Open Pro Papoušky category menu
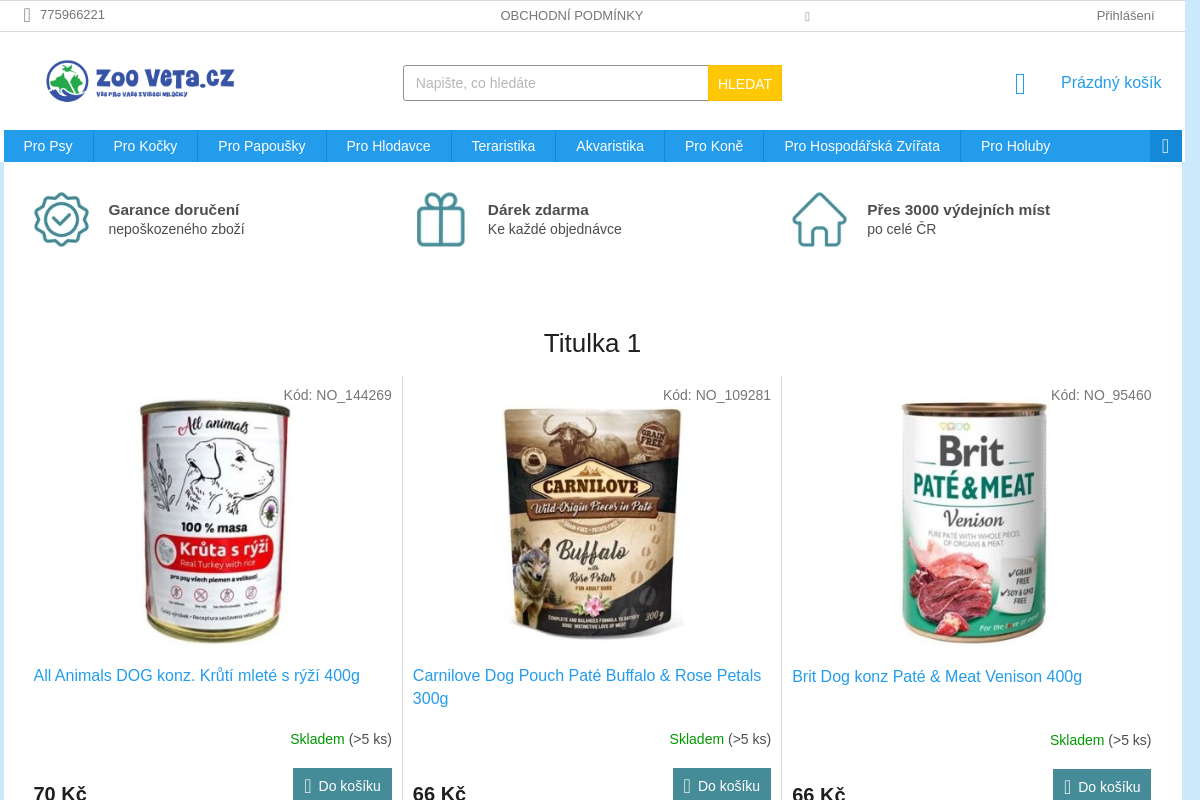 [262, 146]
